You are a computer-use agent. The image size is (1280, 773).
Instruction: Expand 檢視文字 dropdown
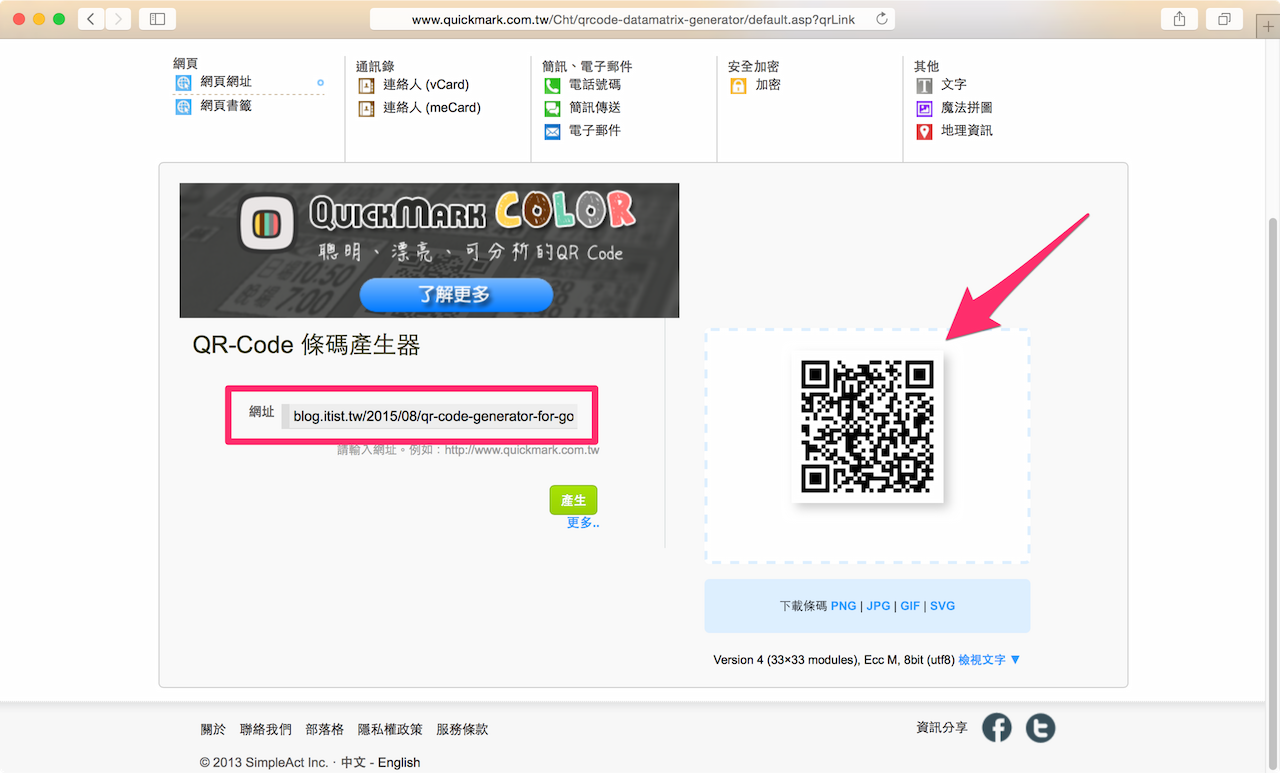pos(989,660)
